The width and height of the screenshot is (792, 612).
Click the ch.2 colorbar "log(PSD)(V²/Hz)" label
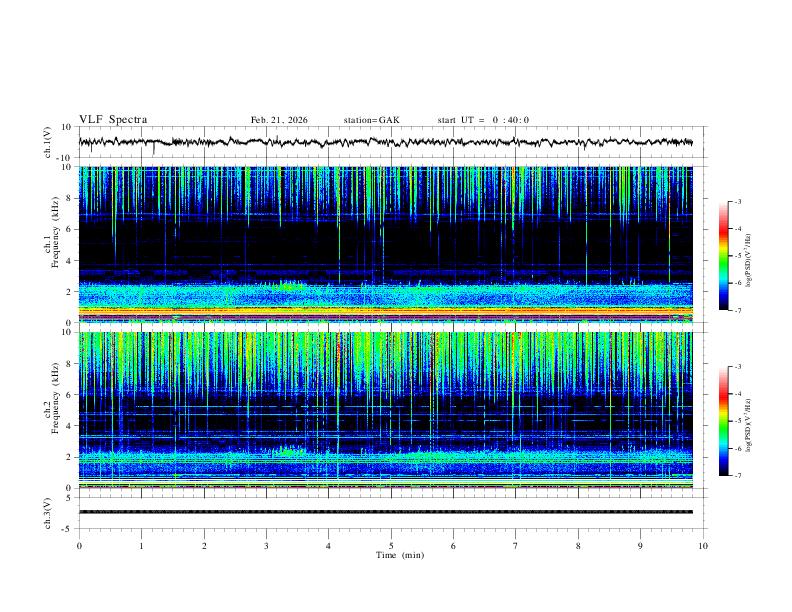[749, 425]
